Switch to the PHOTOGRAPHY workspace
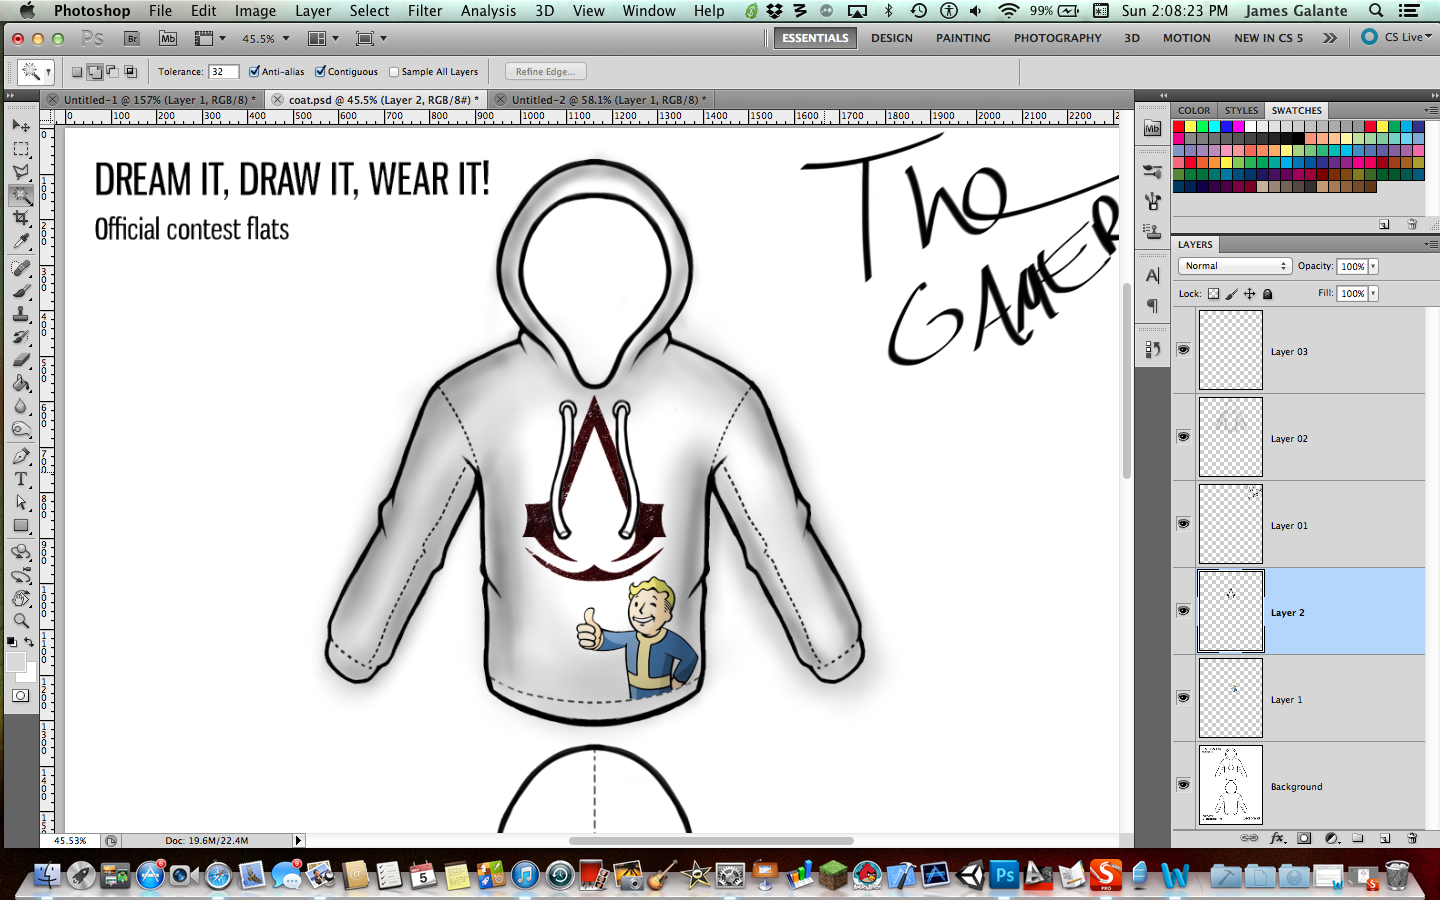Screen dimensions: 1440x900 [x=1058, y=38]
